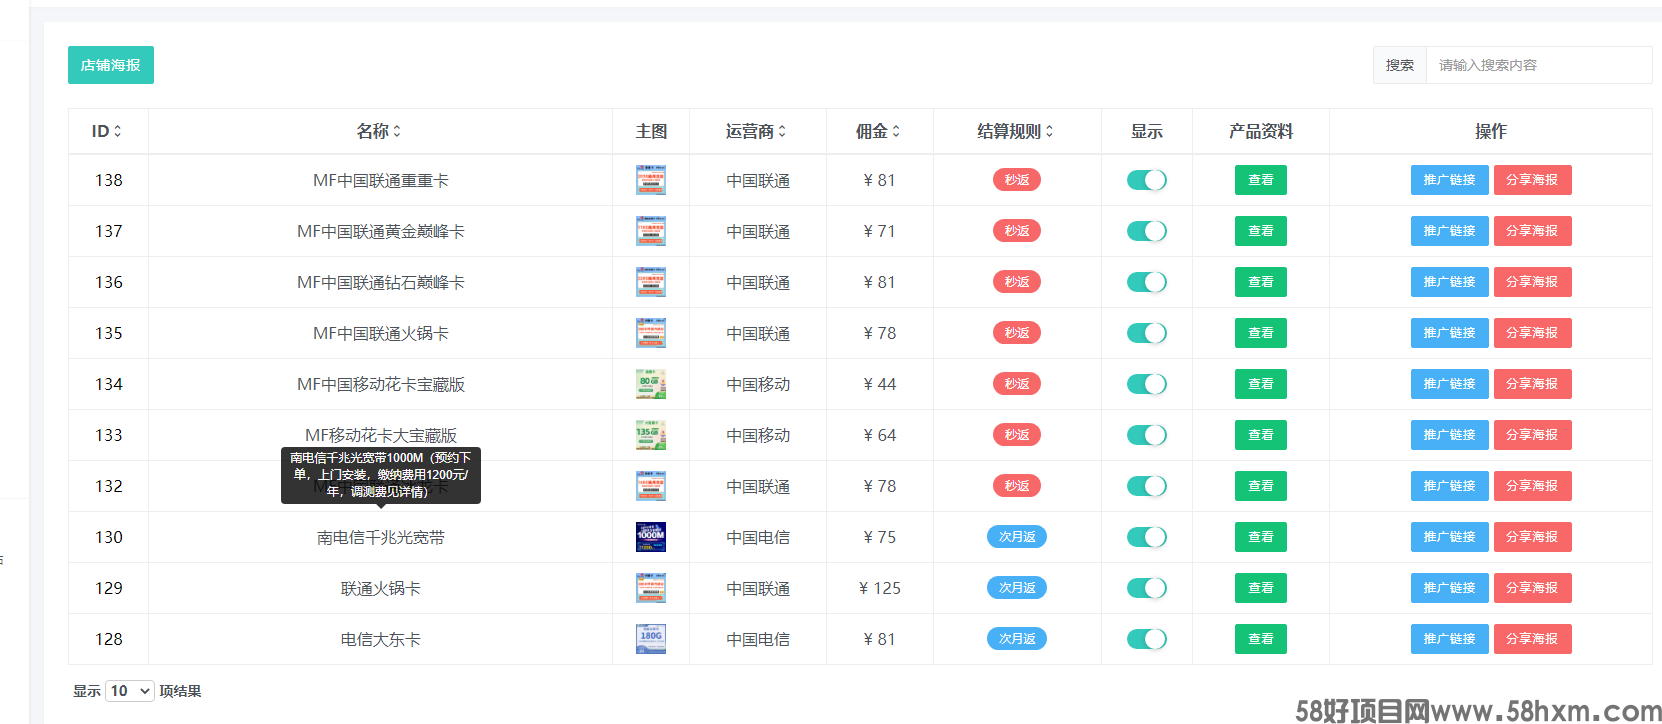Get 推广链接 for ID 137
This screenshot has height=724, width=1662.
[1450, 231]
